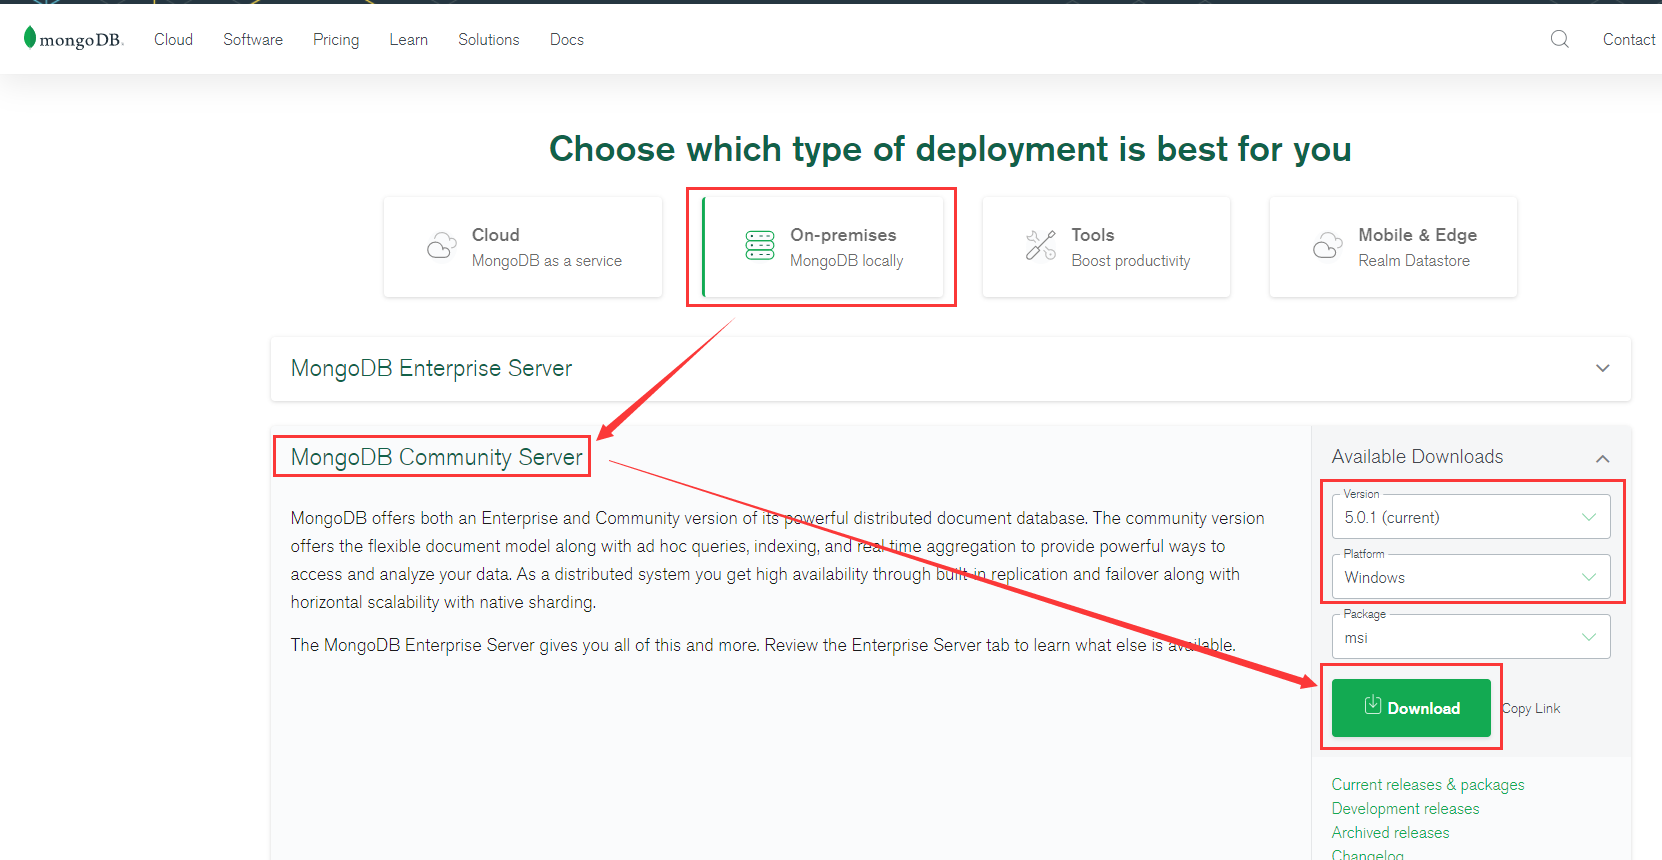Open the Learn menu

(409, 39)
